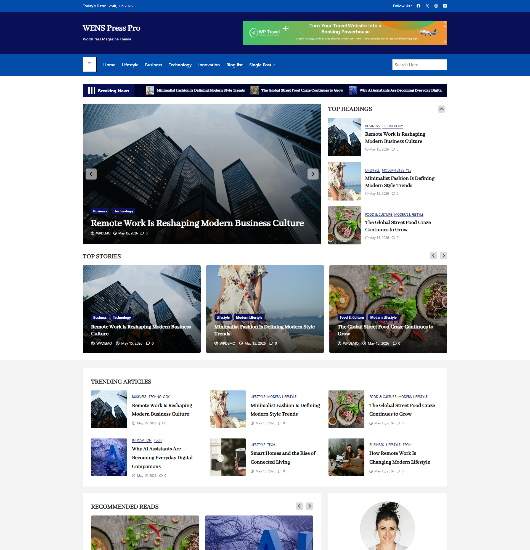
Task: Open the last social icon in top bar
Action: tap(445, 6)
